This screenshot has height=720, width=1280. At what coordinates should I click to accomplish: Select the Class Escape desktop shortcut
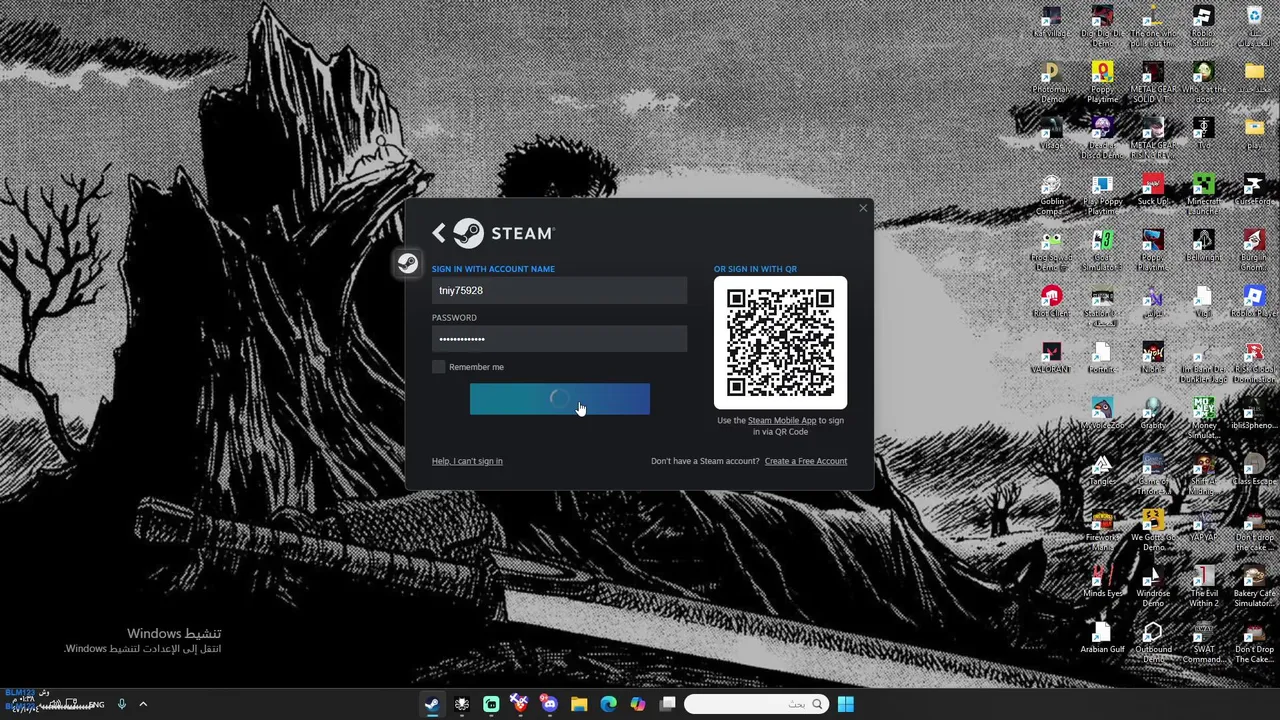[x=1254, y=470]
